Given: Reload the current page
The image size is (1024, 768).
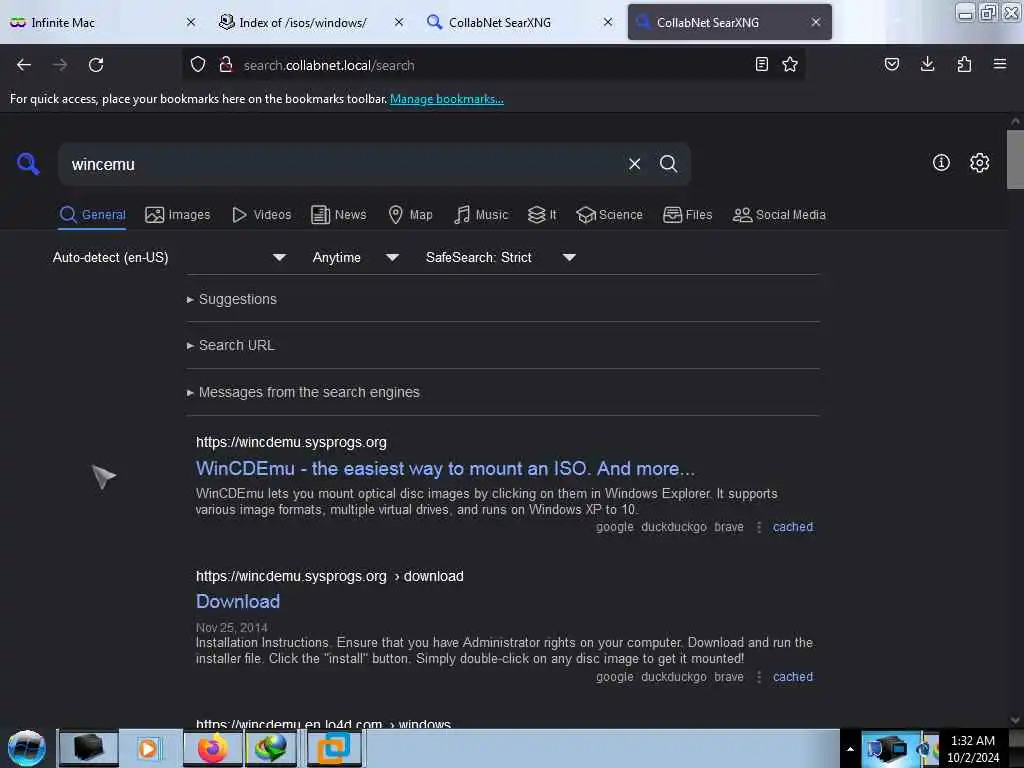Looking at the screenshot, I should click(96, 65).
